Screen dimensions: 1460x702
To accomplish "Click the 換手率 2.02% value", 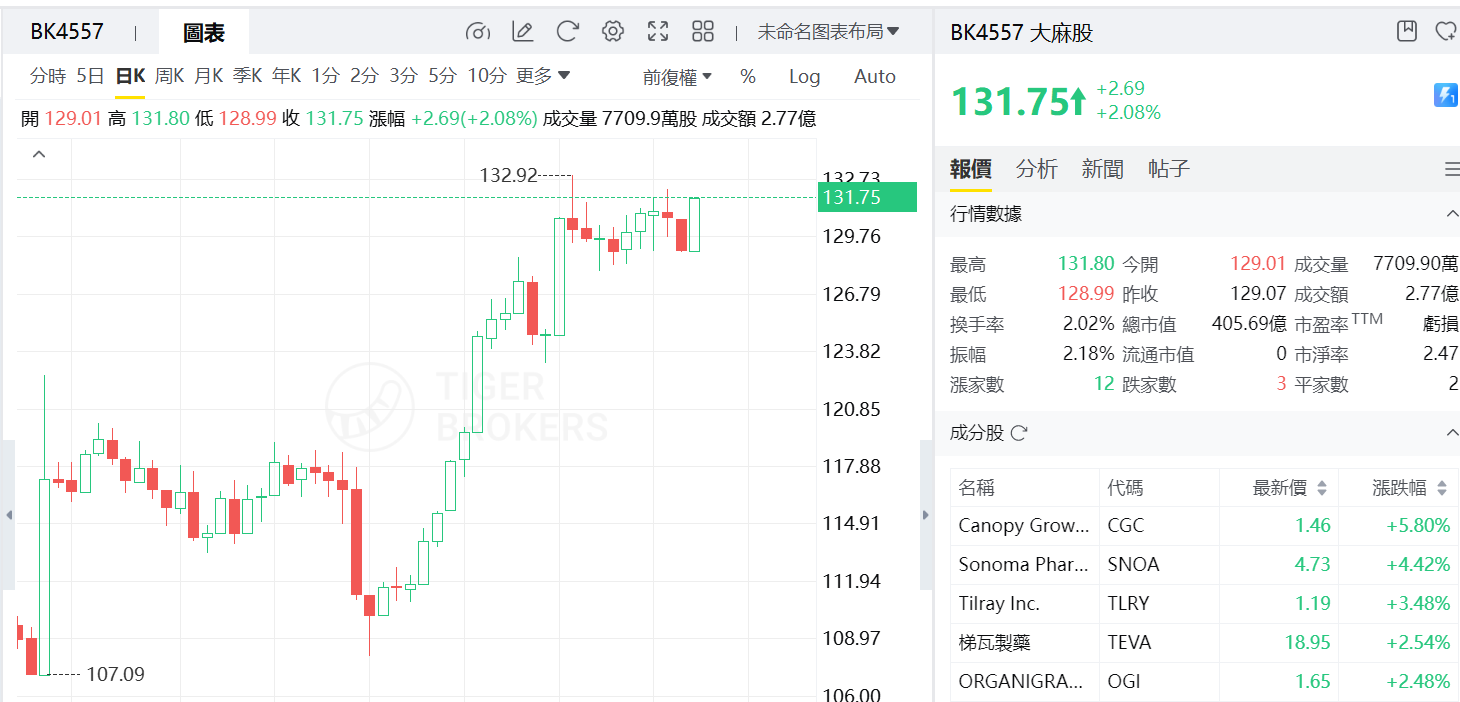I will pos(1088,324).
